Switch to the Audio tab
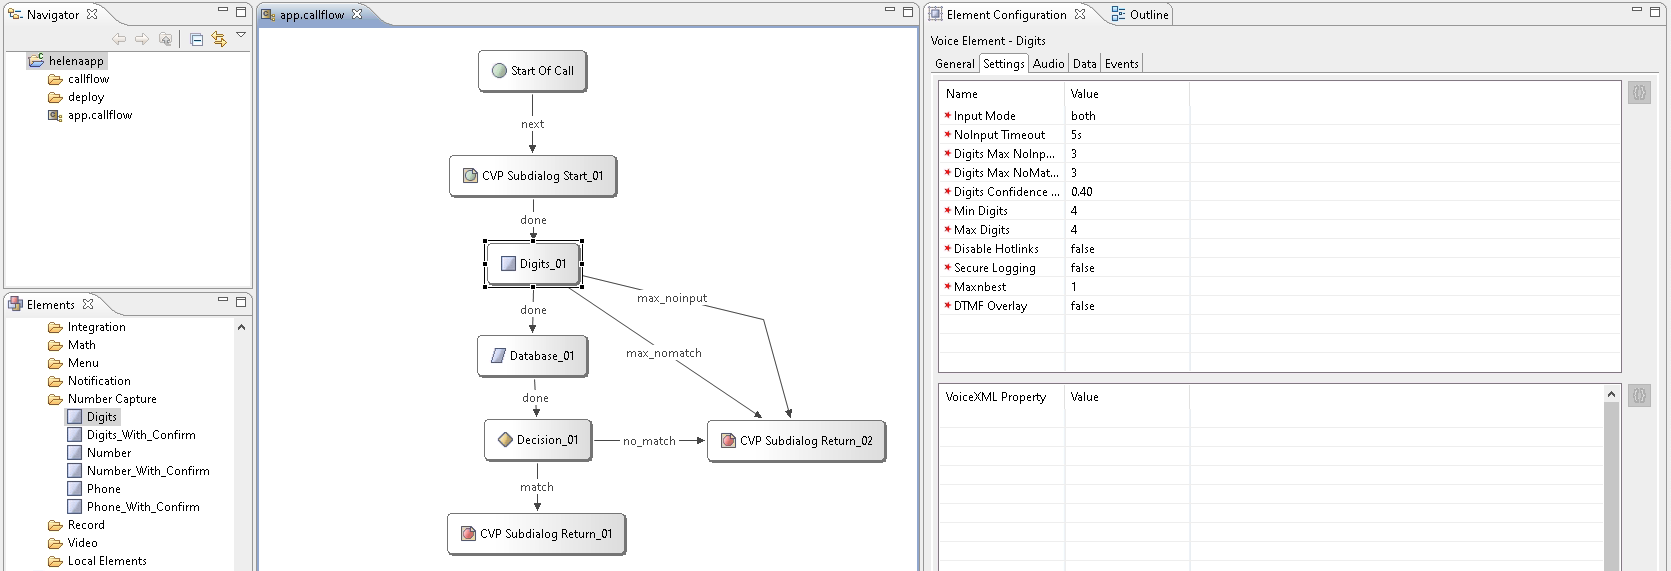The width and height of the screenshot is (1671, 571). tap(1048, 64)
